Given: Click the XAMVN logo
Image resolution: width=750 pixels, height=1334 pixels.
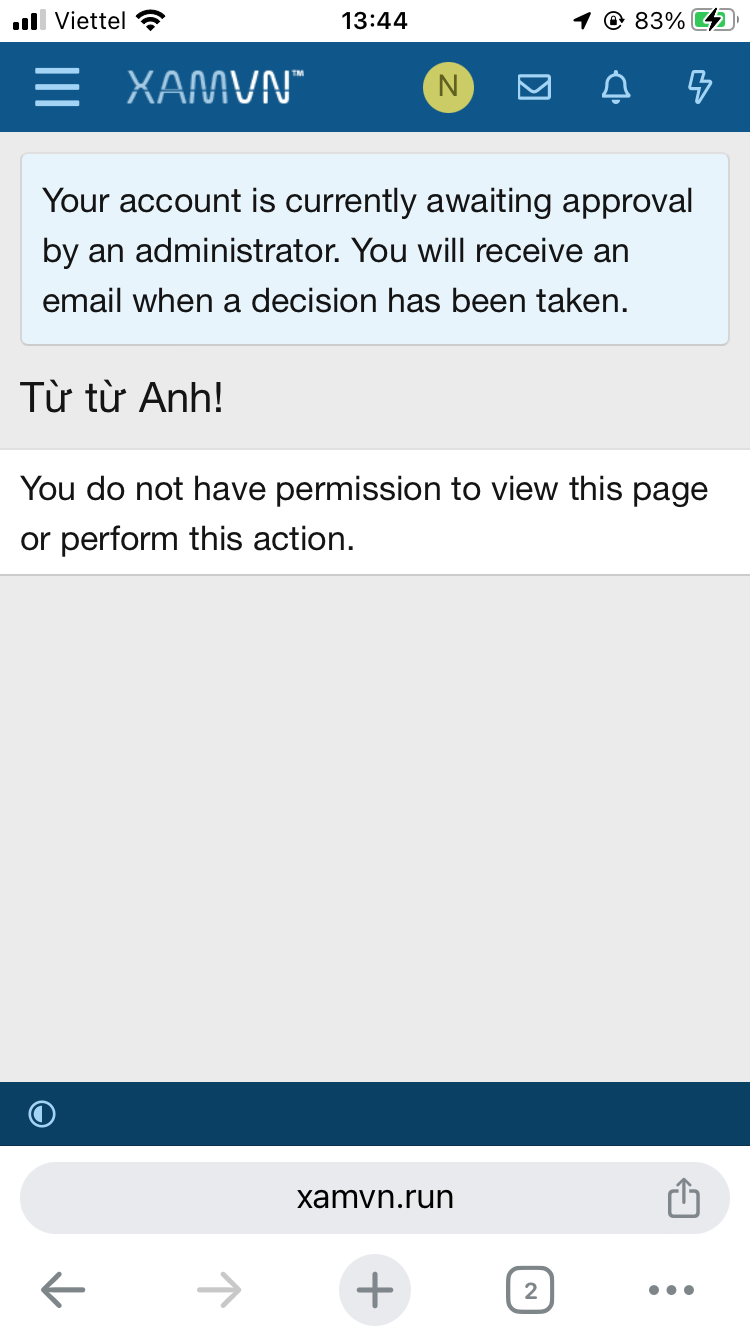Looking at the screenshot, I should [x=216, y=87].
